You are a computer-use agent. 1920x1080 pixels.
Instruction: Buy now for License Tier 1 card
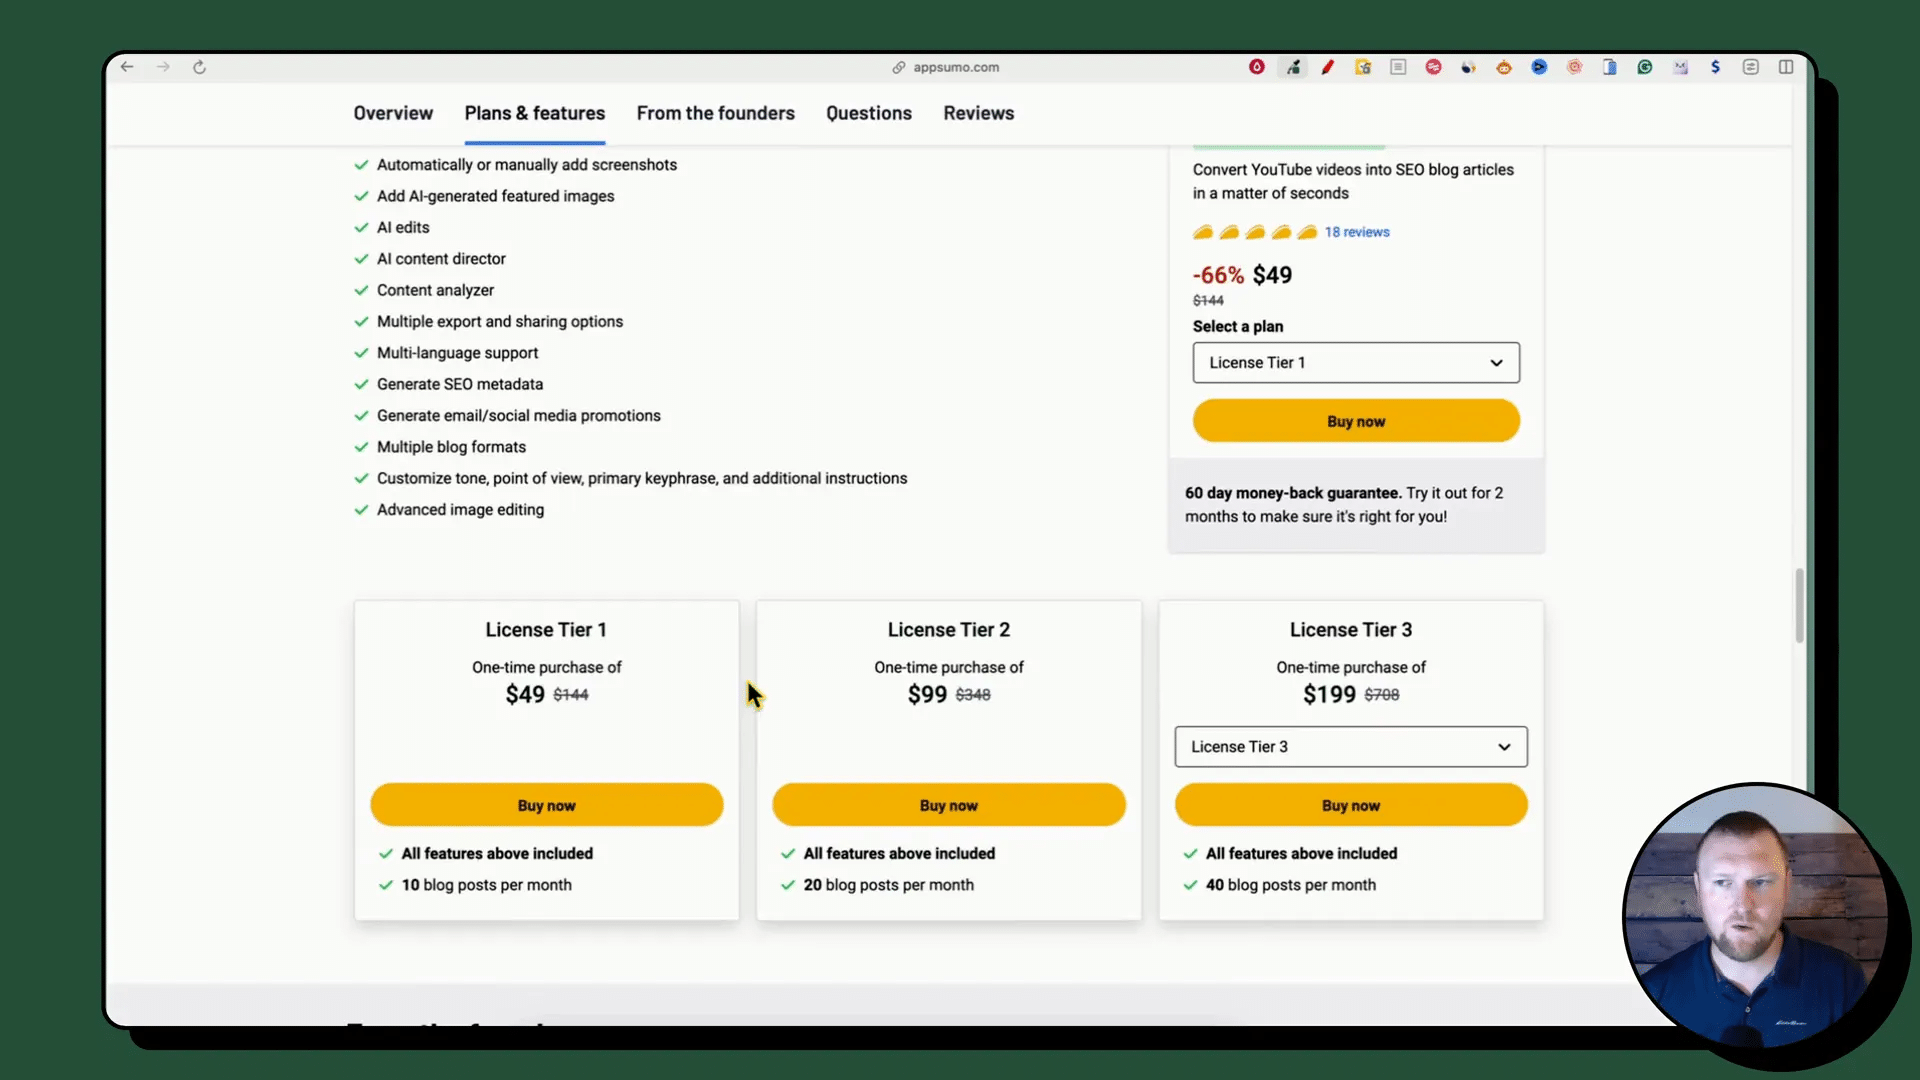tap(547, 805)
